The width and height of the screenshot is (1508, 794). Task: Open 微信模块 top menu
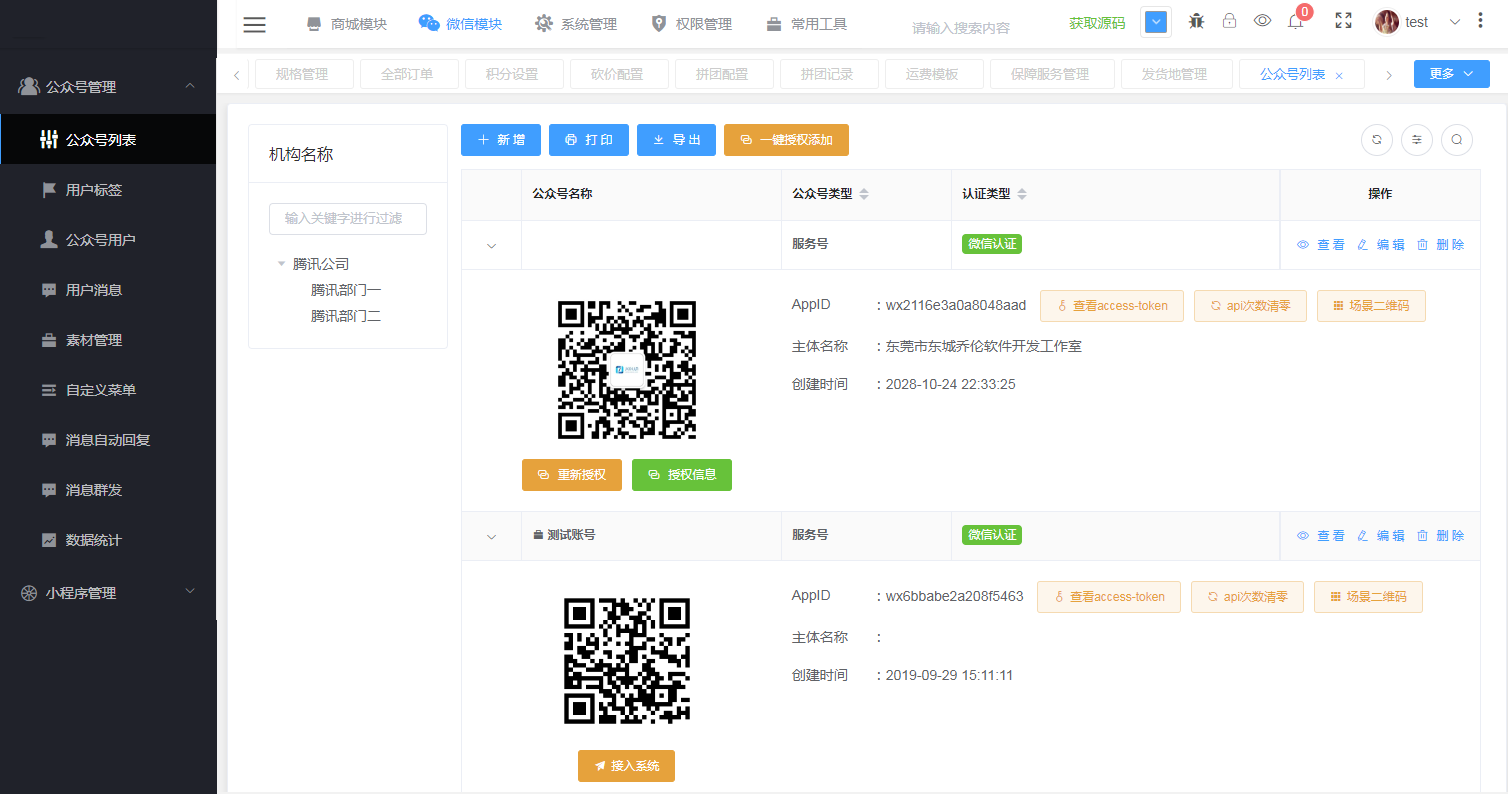(460, 24)
